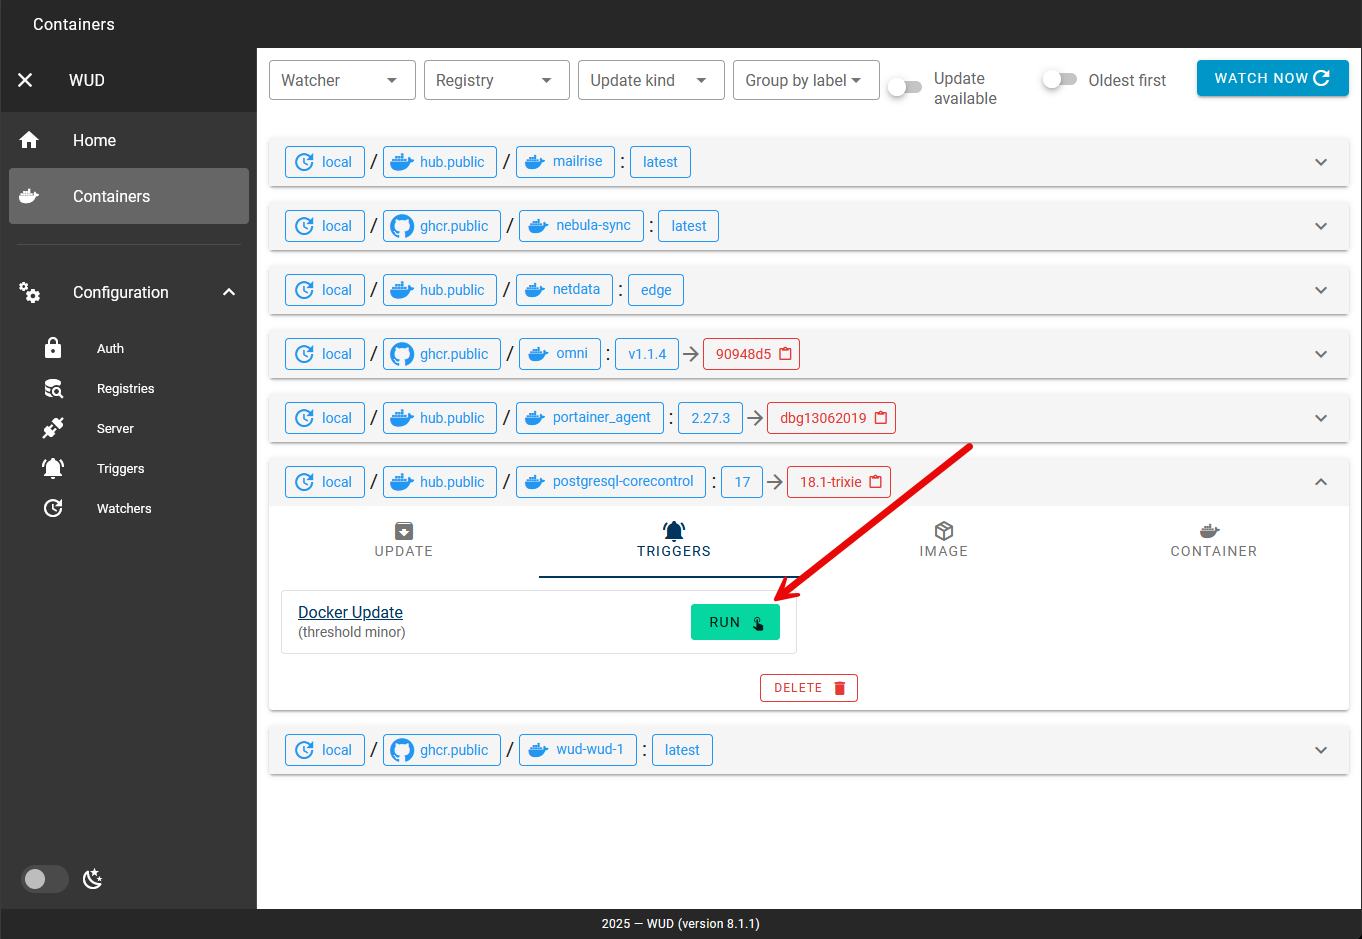Click the omni container name chip
The width and height of the screenshot is (1362, 939).
560,354
